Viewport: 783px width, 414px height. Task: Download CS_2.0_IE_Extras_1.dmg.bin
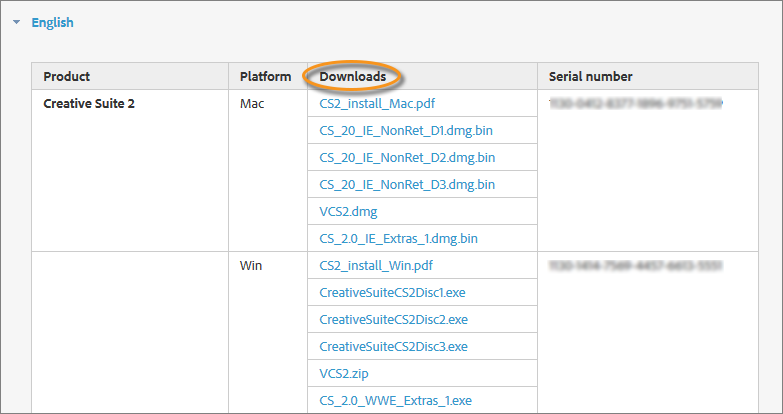coord(398,239)
